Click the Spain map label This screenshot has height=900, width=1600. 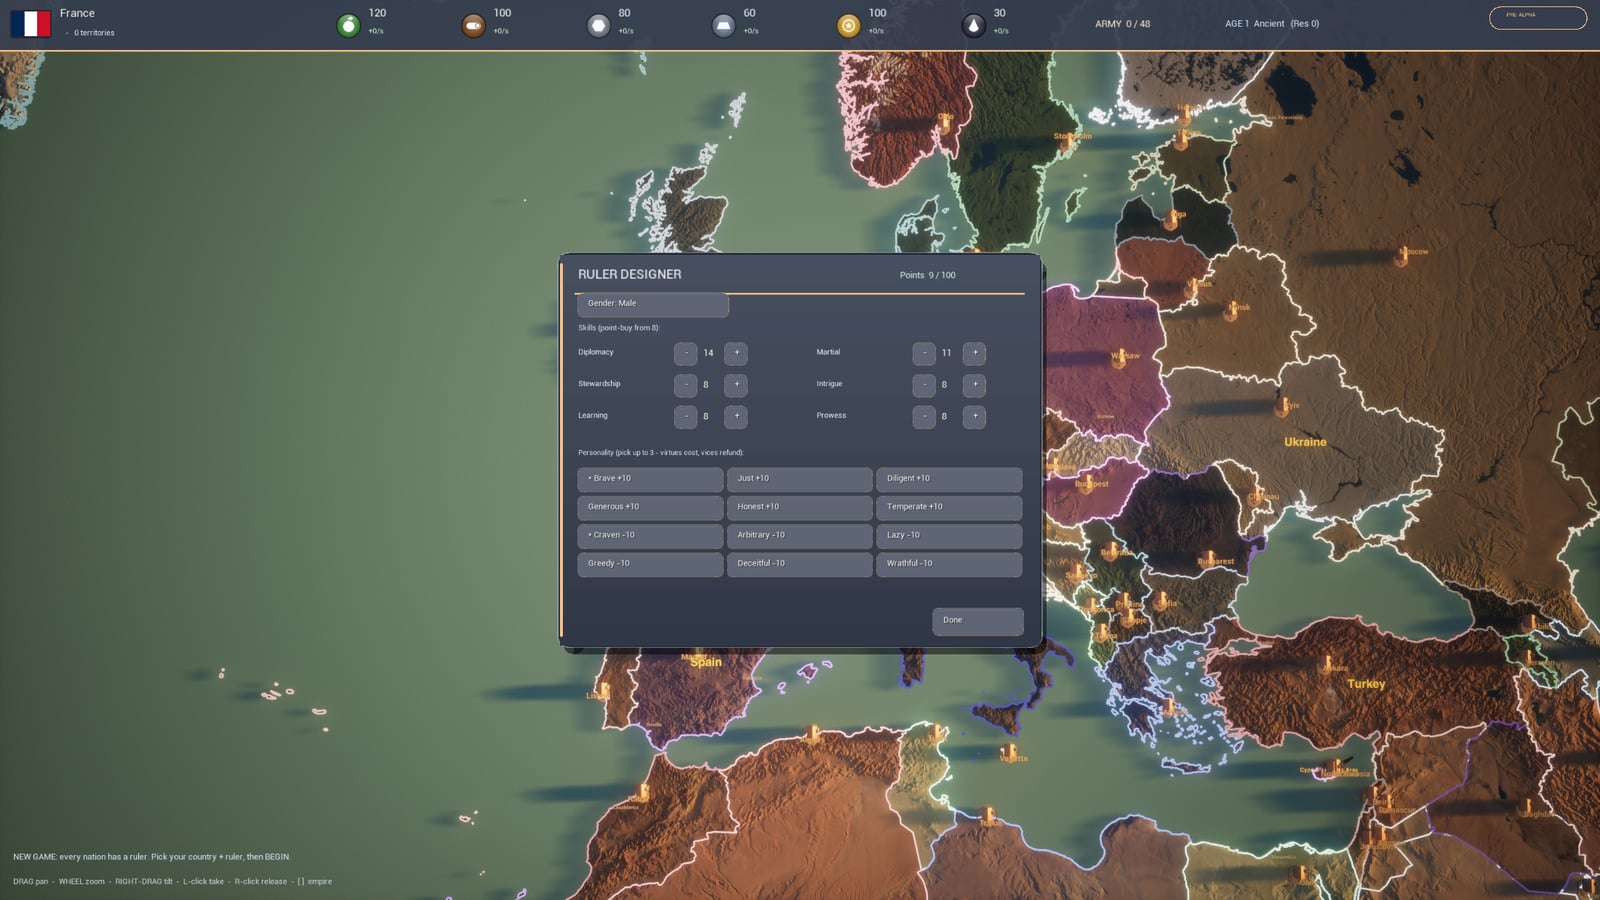click(705, 662)
